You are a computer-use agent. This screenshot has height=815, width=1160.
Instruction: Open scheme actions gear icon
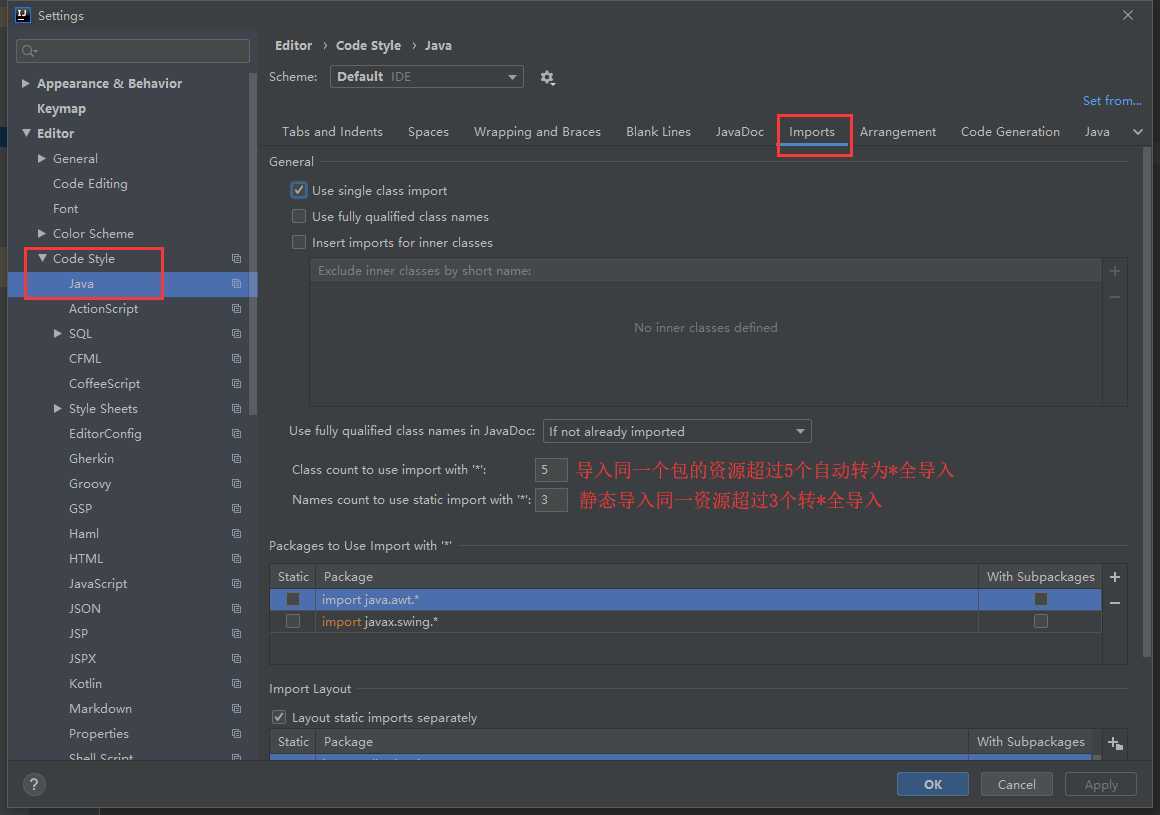click(x=547, y=78)
